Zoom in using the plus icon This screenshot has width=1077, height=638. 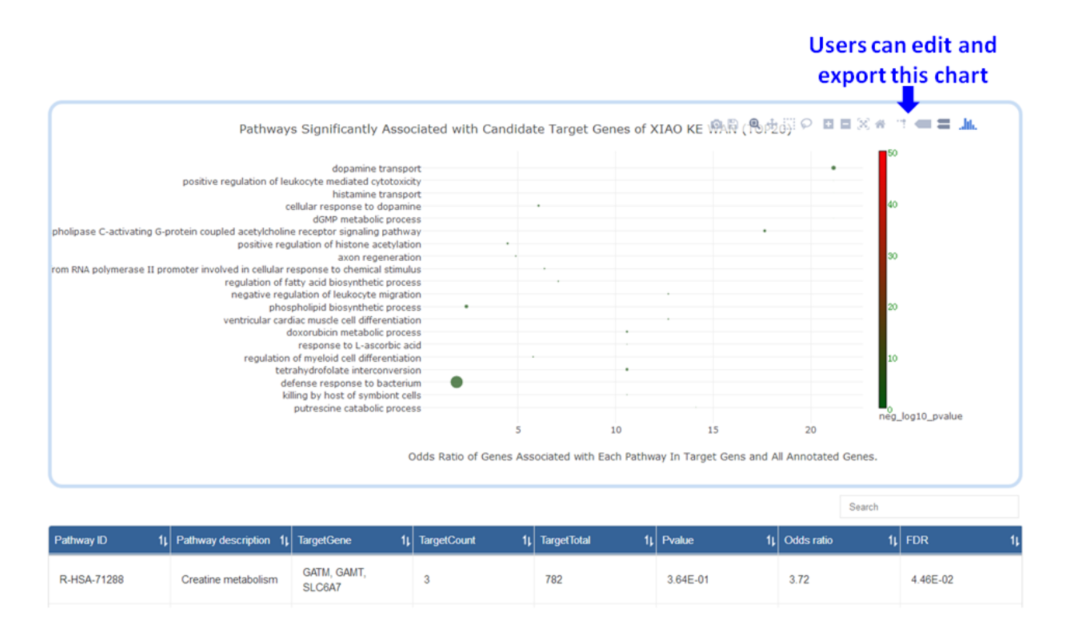coord(828,124)
